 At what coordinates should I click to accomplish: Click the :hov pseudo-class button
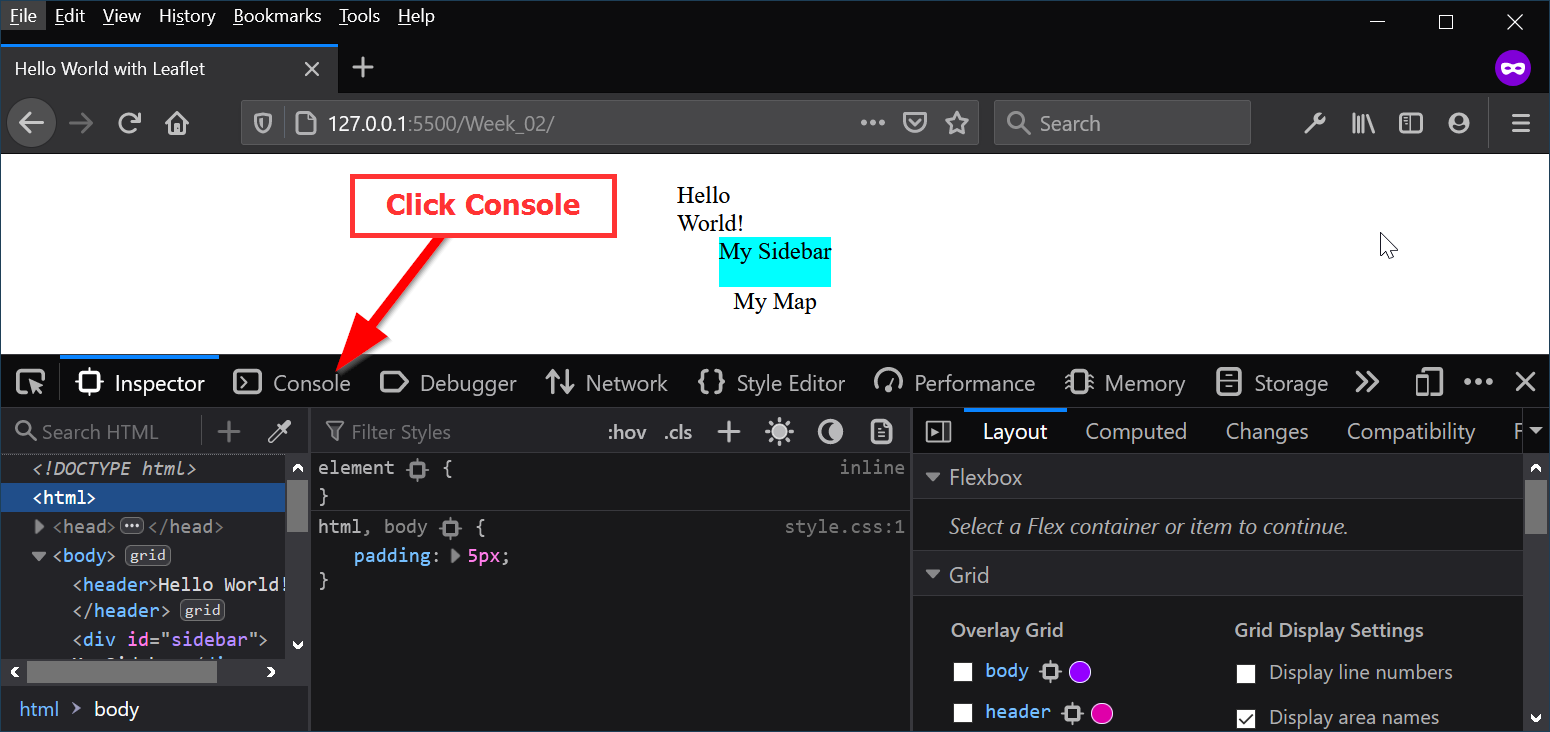click(x=627, y=432)
